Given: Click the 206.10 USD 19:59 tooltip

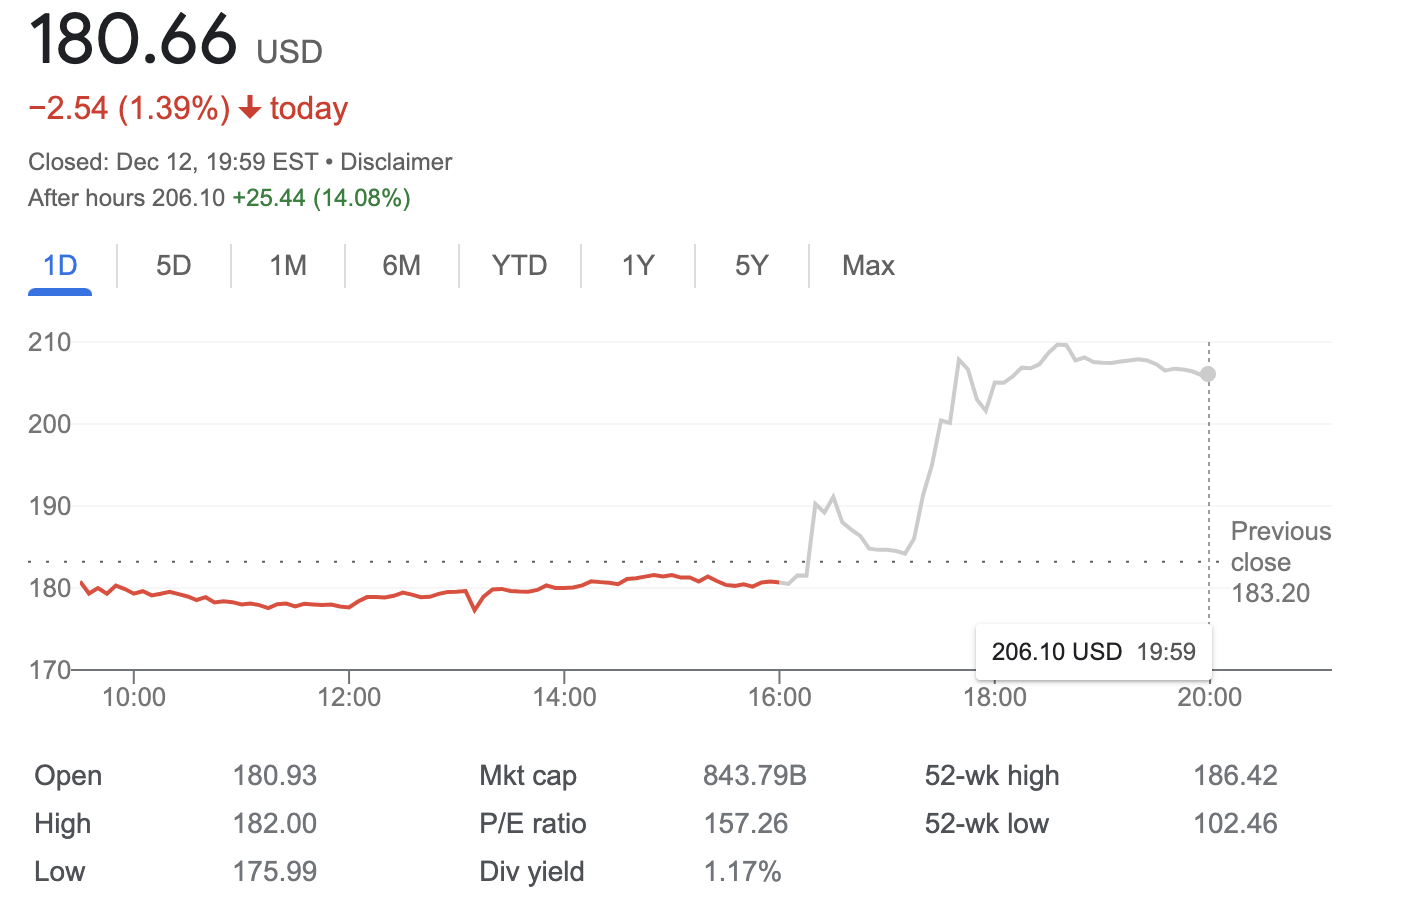Looking at the screenshot, I should [x=1093, y=652].
